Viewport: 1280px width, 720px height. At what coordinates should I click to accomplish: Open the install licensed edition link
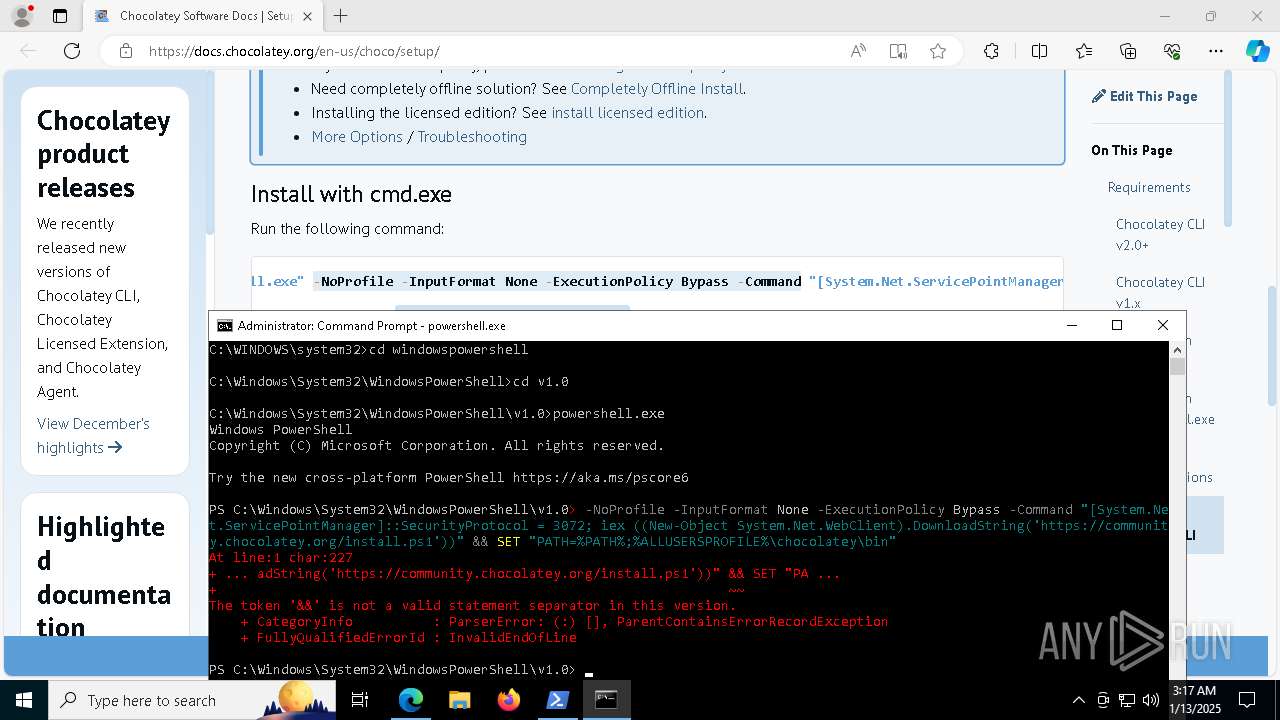pyautogui.click(x=627, y=113)
